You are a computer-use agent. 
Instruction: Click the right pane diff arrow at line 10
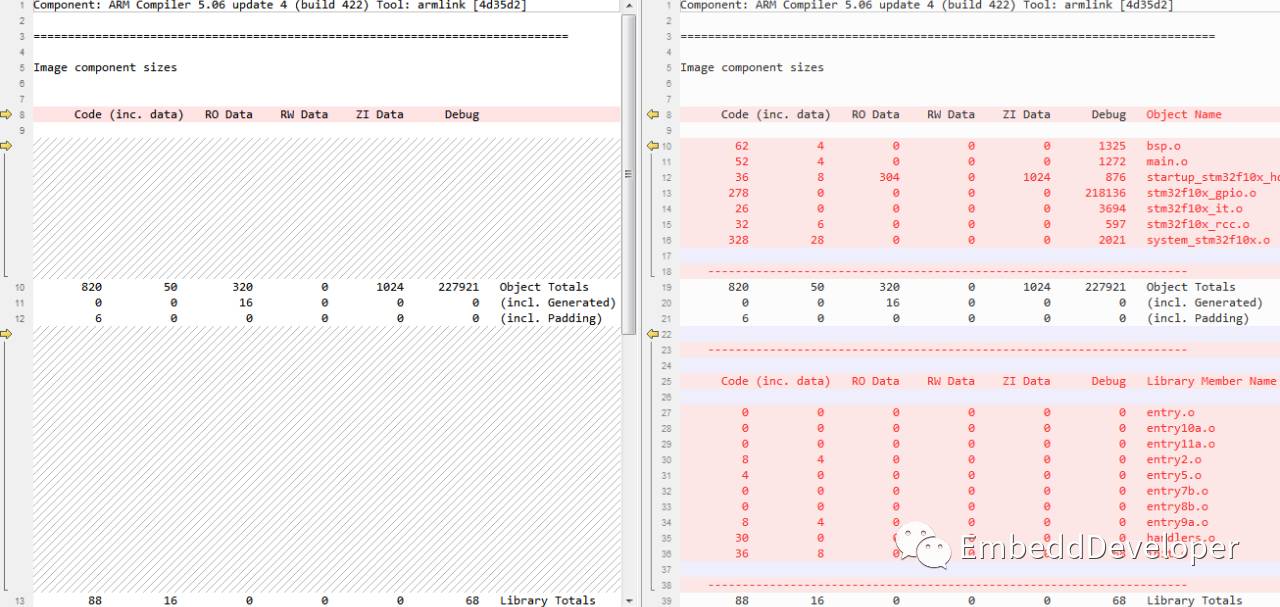tap(653, 146)
